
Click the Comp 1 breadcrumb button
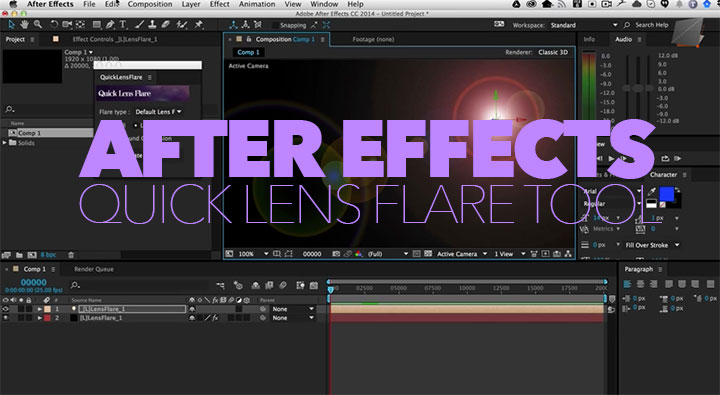[x=248, y=52]
